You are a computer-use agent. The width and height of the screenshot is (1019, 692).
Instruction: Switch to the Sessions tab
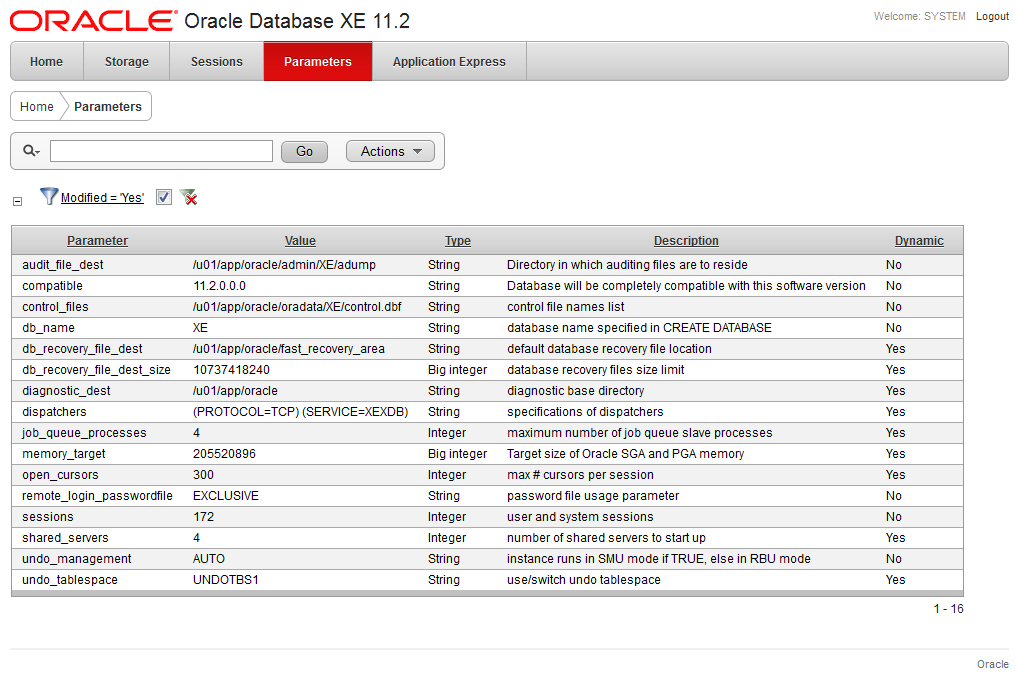(x=216, y=62)
